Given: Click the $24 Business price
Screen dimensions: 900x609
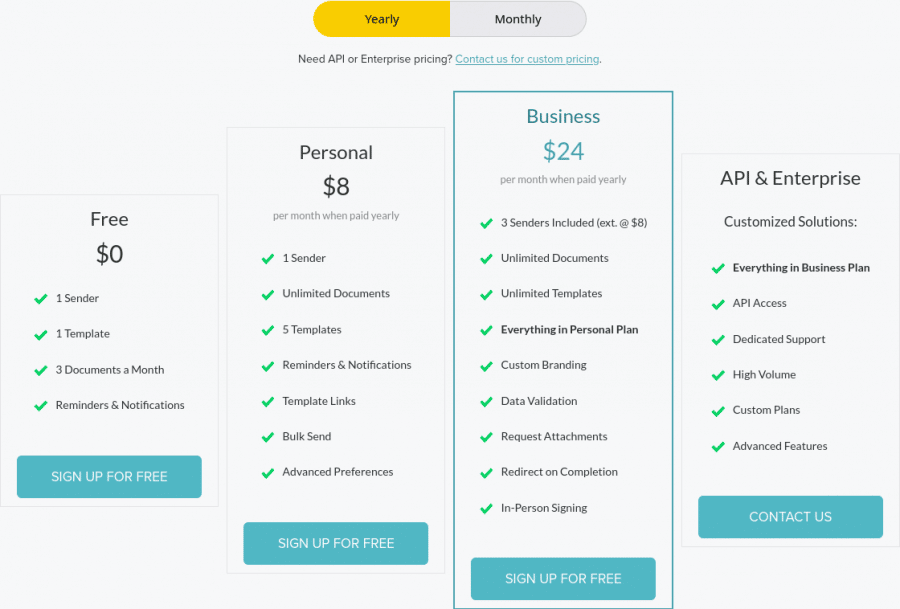Looking at the screenshot, I should (563, 152).
